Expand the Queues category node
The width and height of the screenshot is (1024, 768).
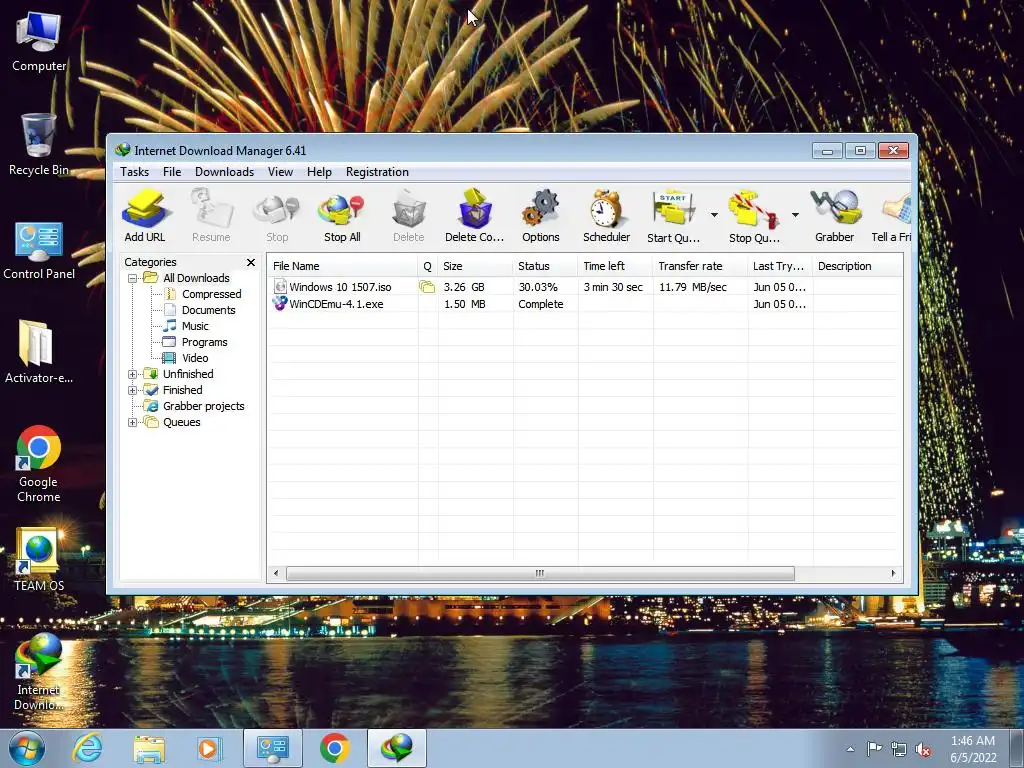click(133, 423)
